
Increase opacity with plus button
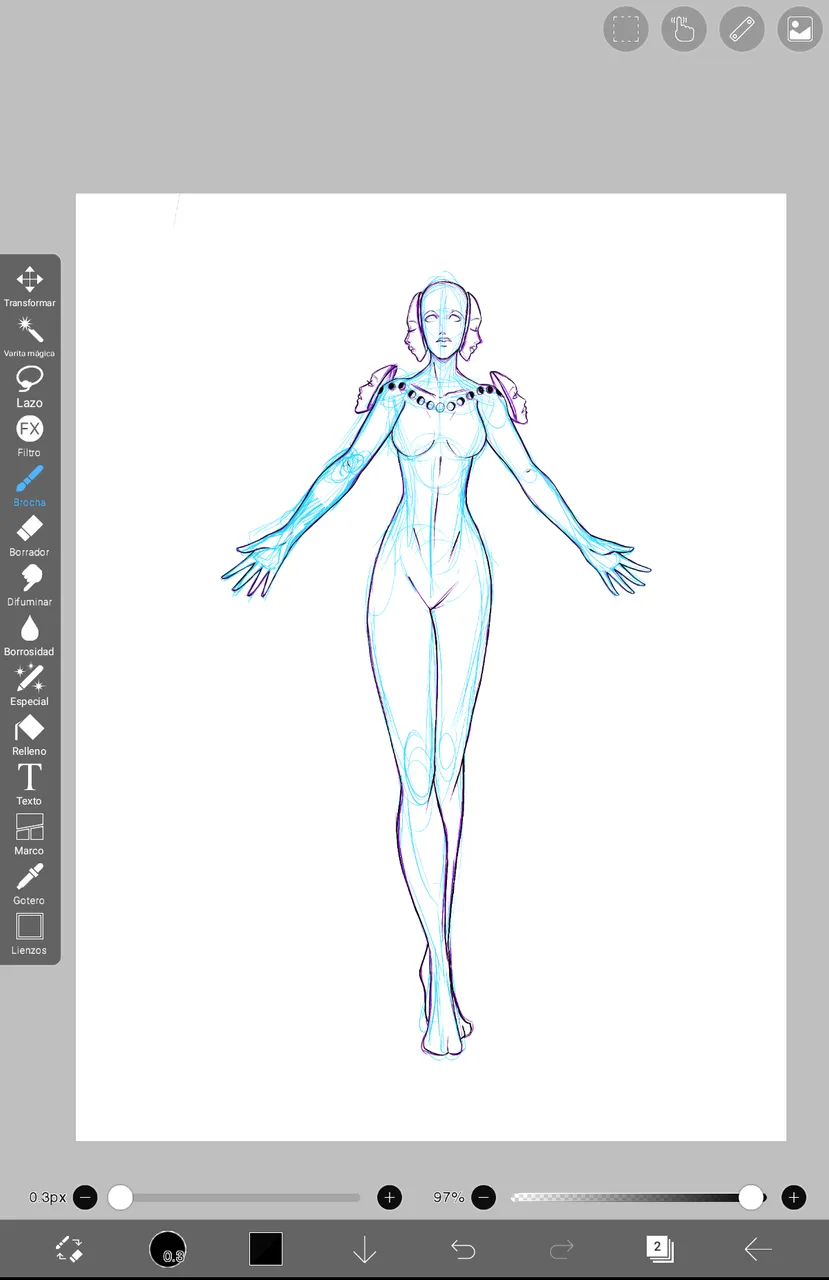click(x=794, y=1197)
